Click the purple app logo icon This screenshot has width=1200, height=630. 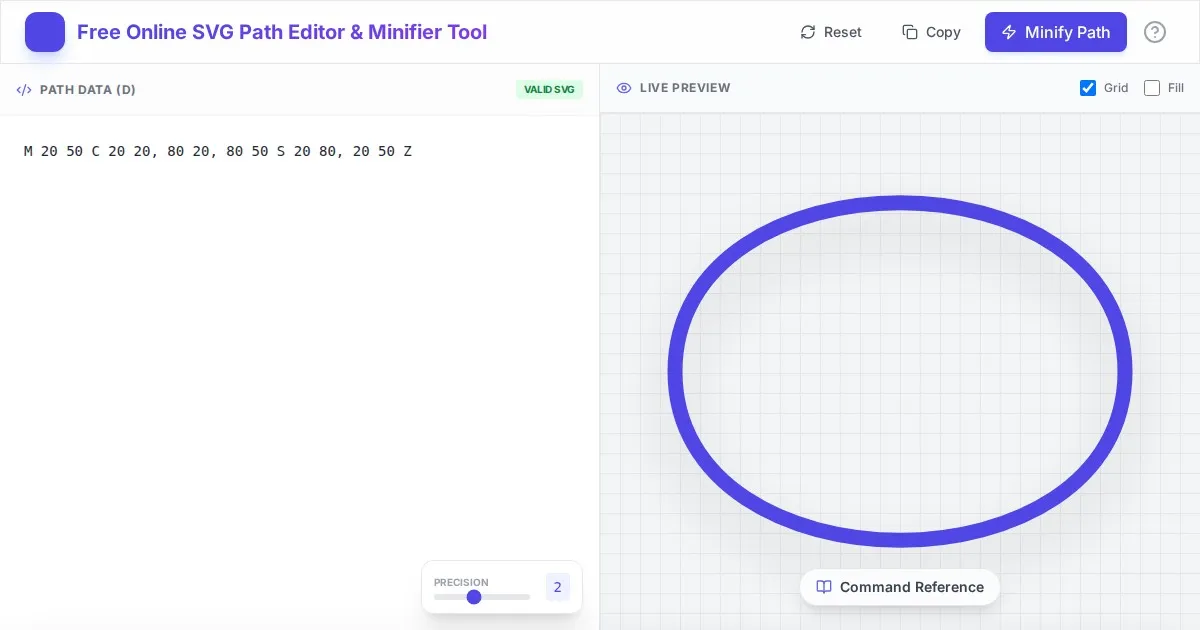pyautogui.click(x=45, y=32)
